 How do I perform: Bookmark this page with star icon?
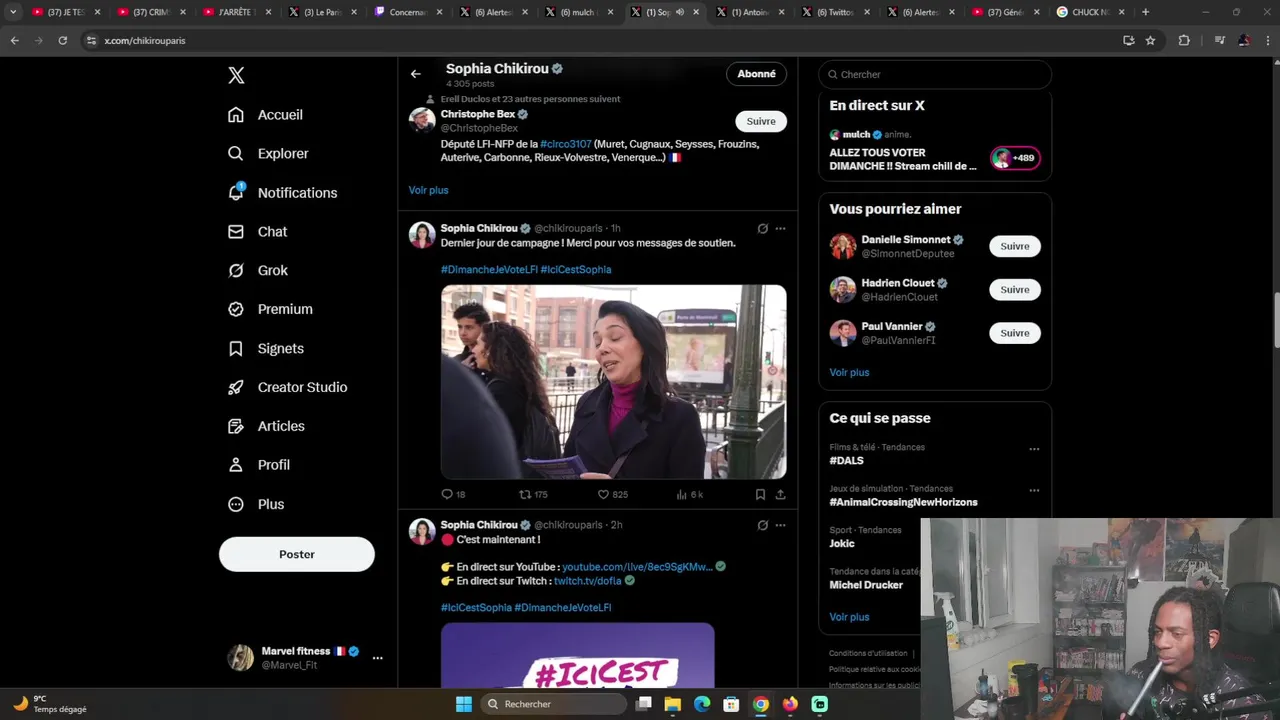[x=1151, y=40]
